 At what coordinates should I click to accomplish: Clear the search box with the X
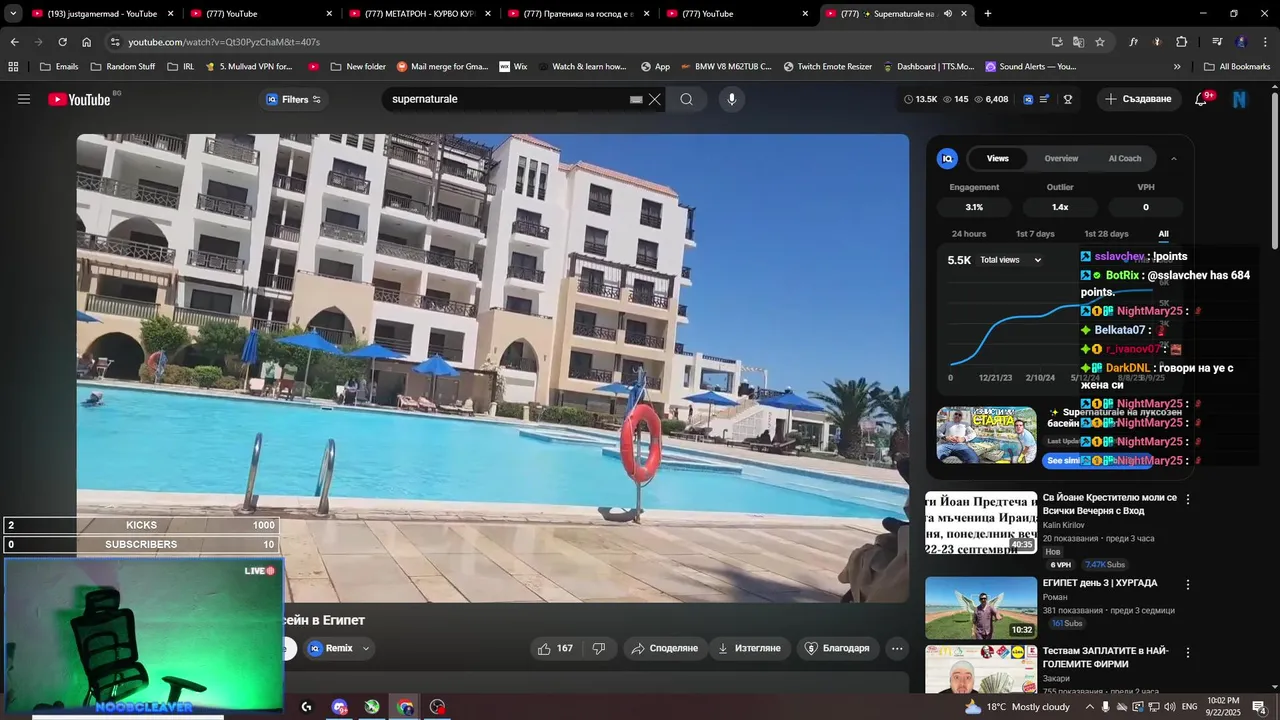(655, 99)
